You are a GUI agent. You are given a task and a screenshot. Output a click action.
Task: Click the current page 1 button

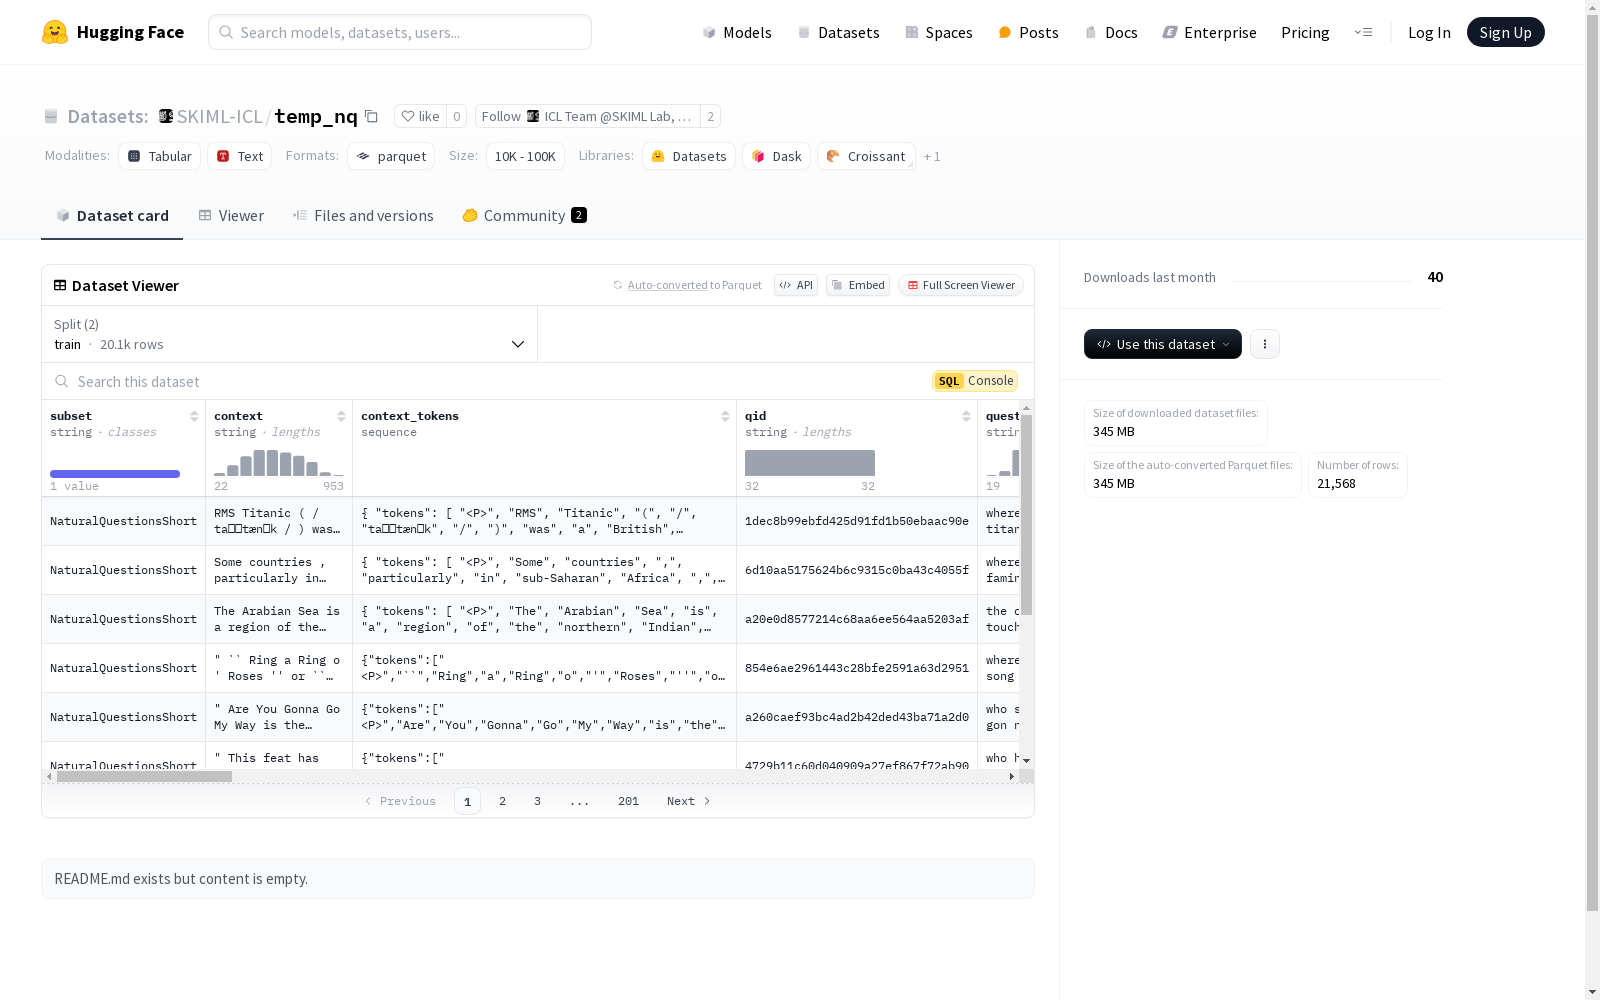[x=467, y=801]
